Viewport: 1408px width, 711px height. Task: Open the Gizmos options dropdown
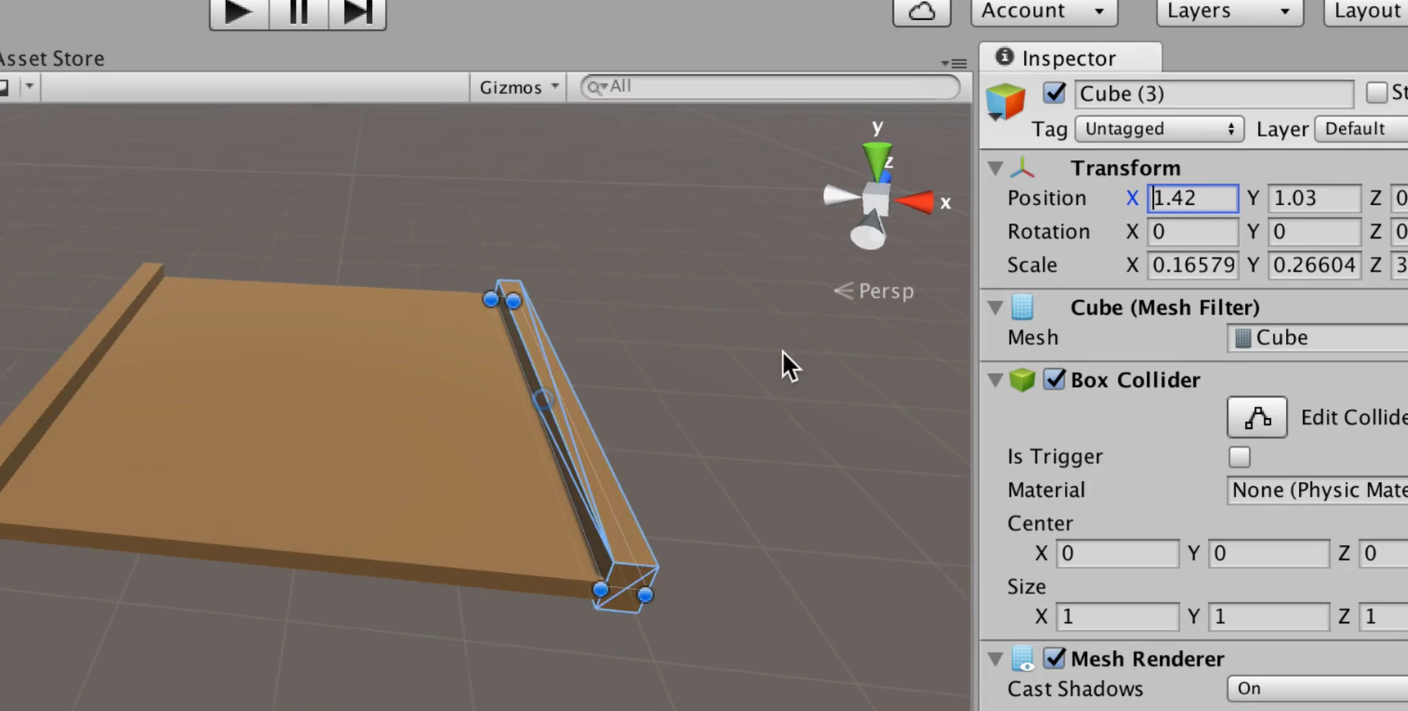tap(517, 87)
